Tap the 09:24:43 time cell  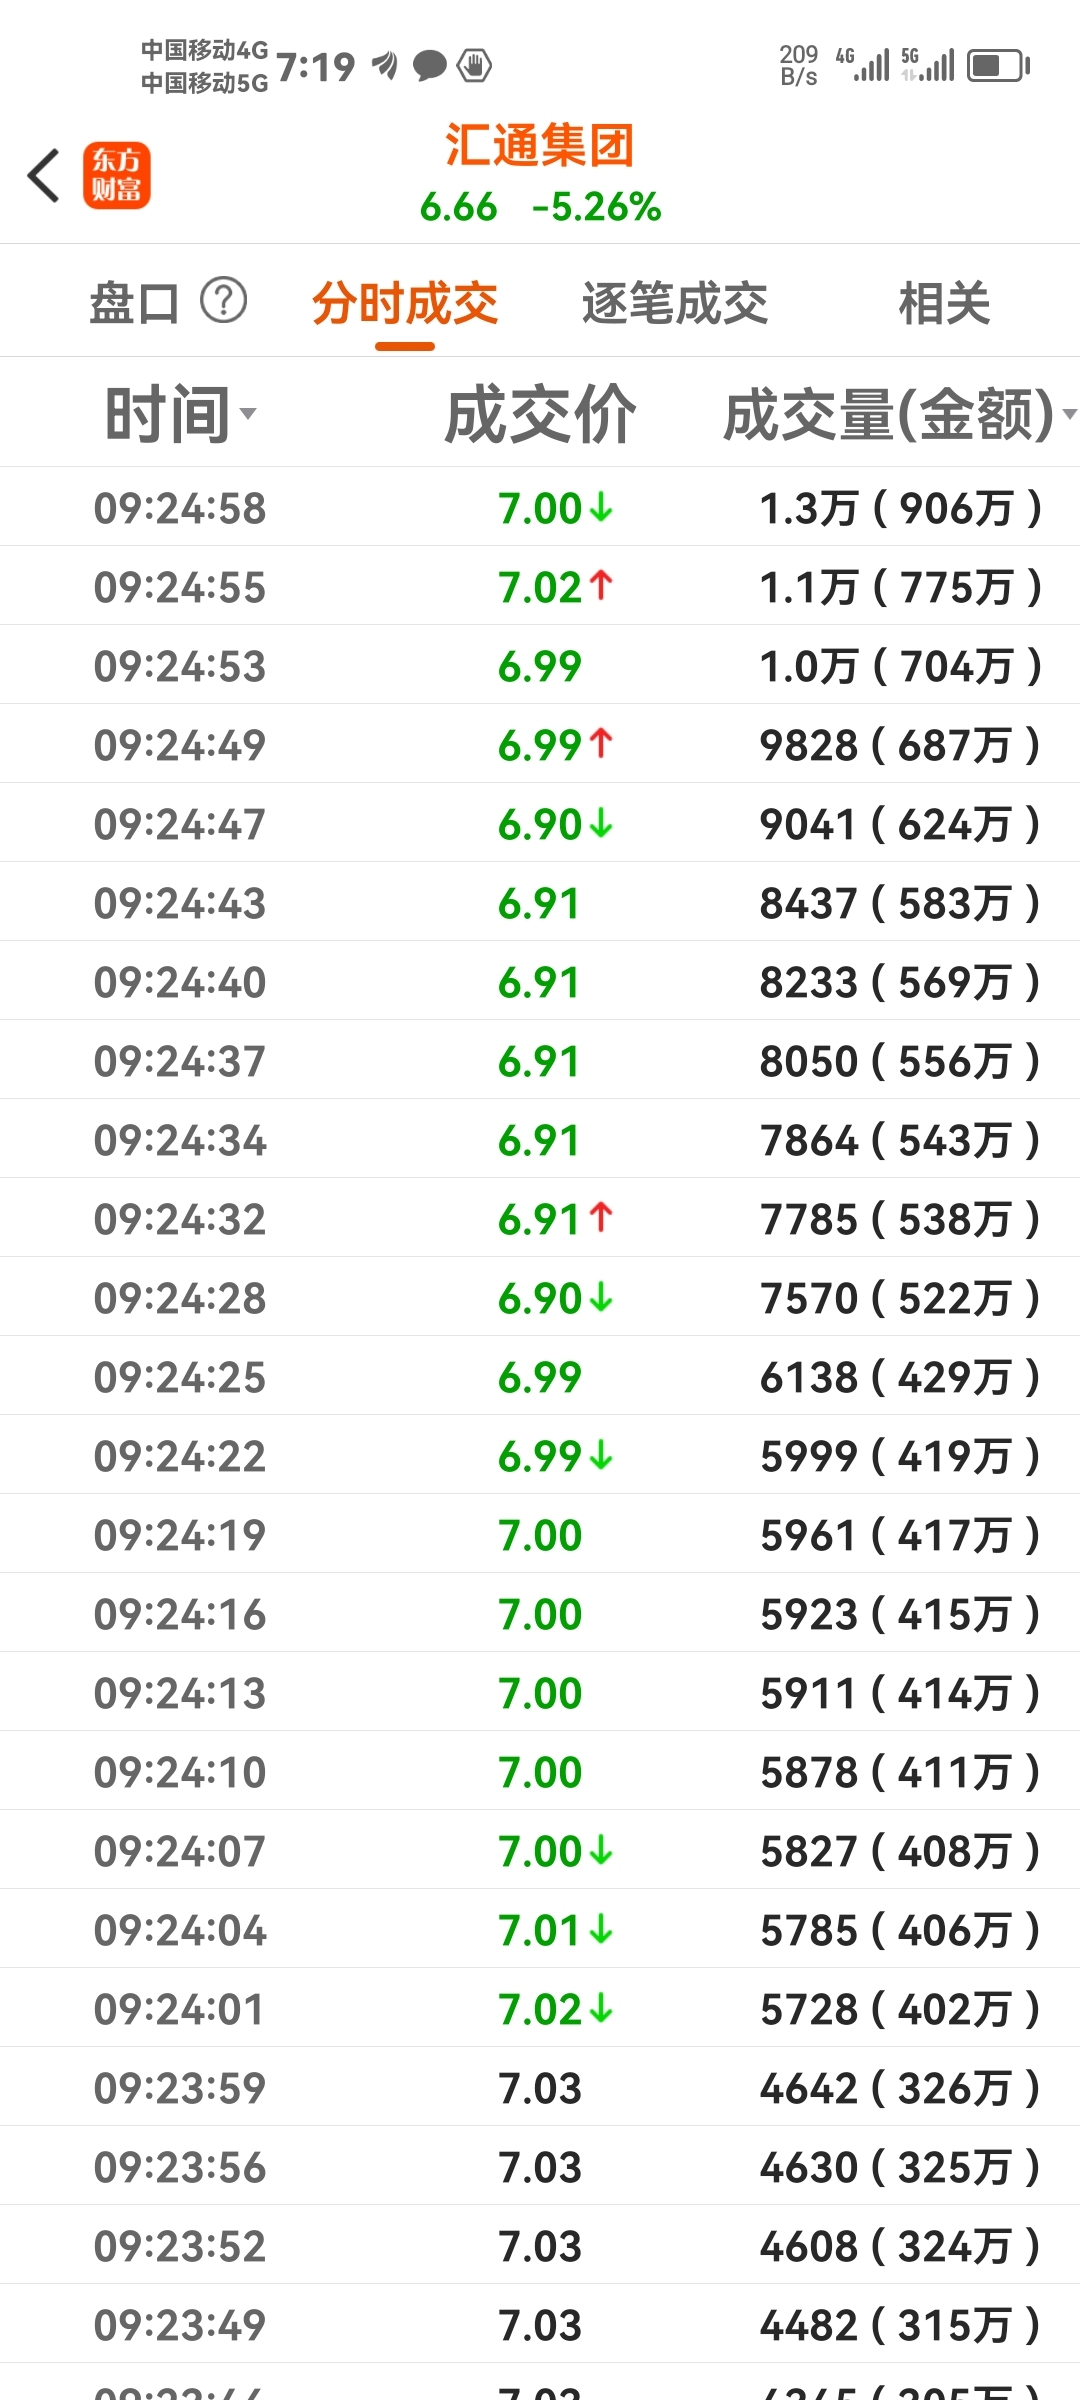[x=180, y=903]
